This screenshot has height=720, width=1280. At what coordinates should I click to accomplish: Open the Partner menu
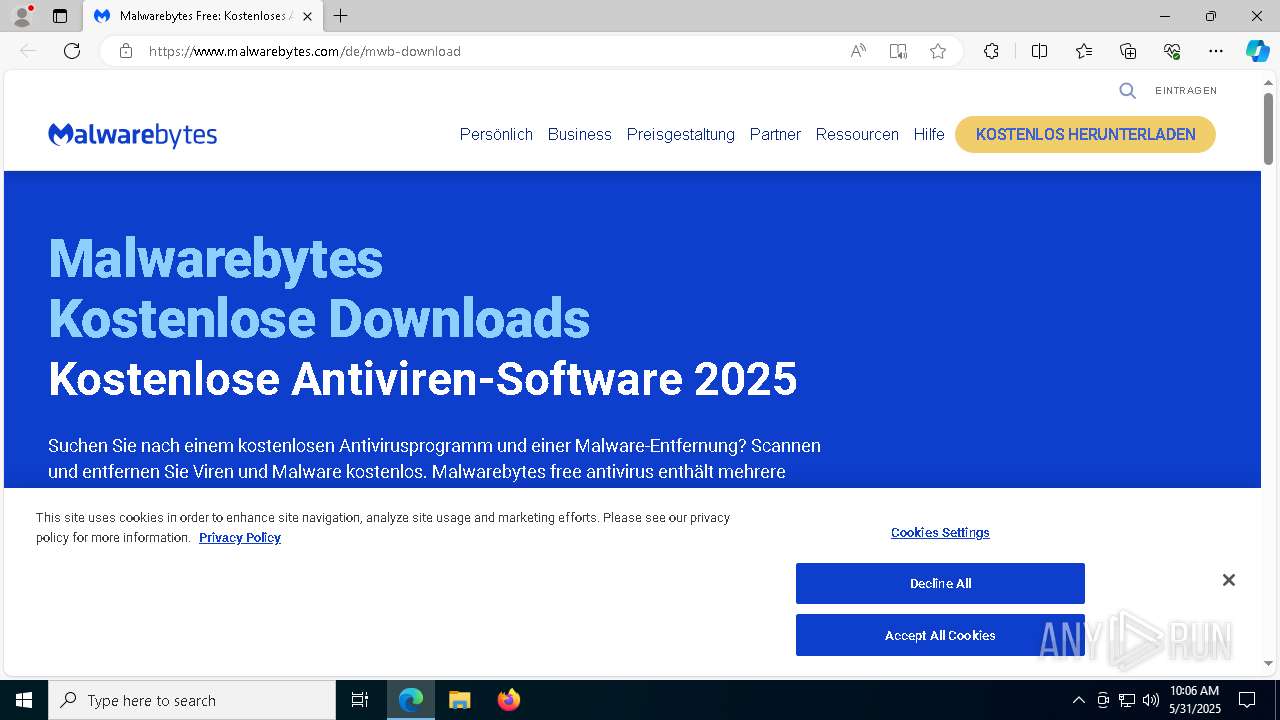coord(775,134)
